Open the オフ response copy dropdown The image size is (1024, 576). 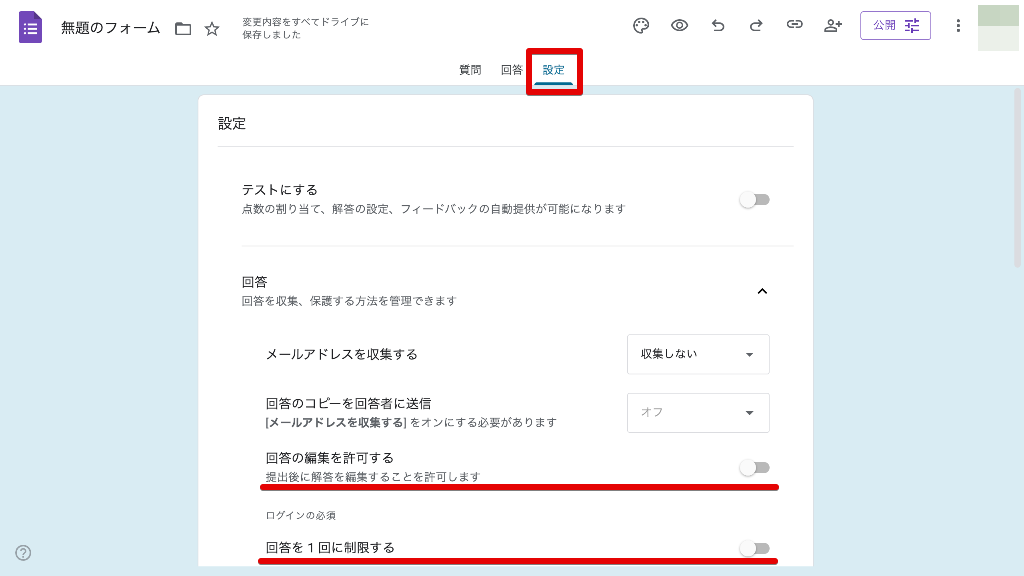click(x=698, y=412)
